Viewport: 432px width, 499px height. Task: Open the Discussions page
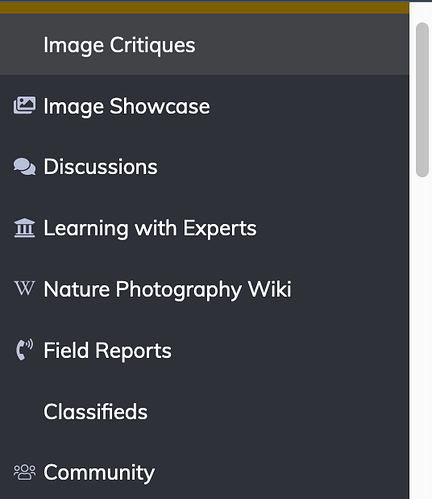coord(100,167)
